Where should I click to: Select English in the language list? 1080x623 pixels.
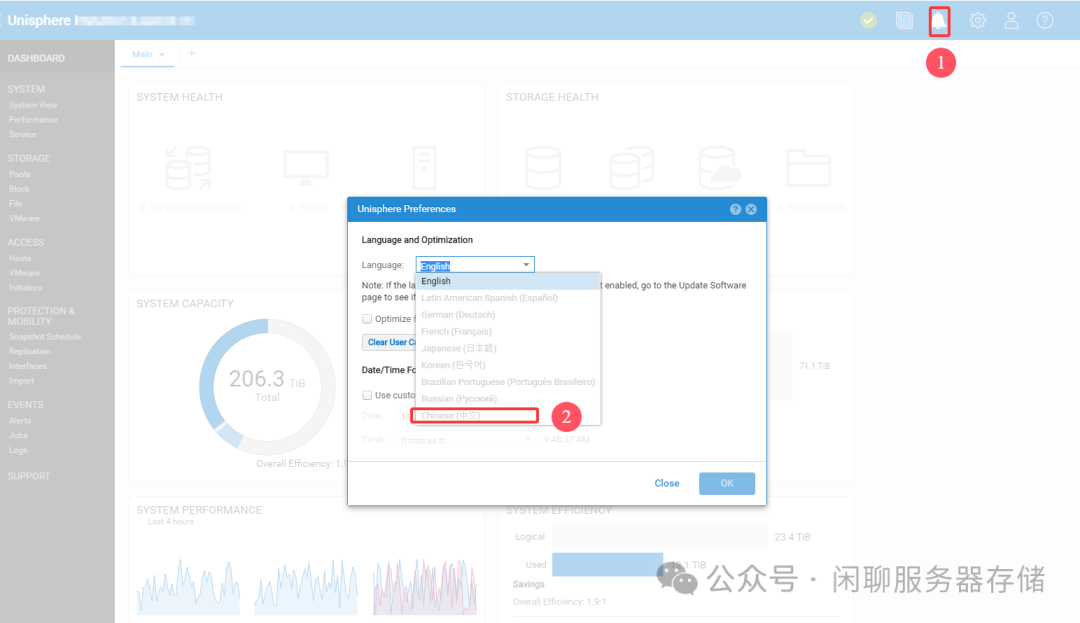[508, 281]
